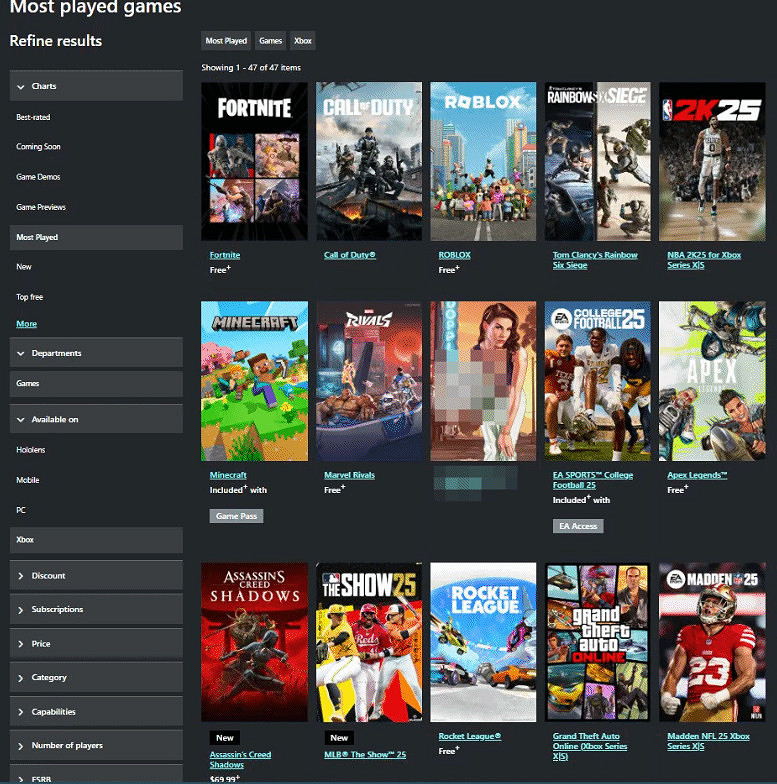The image size is (777, 784).
Task: Open the Fortnite game cover thumbnail
Action: (253, 161)
